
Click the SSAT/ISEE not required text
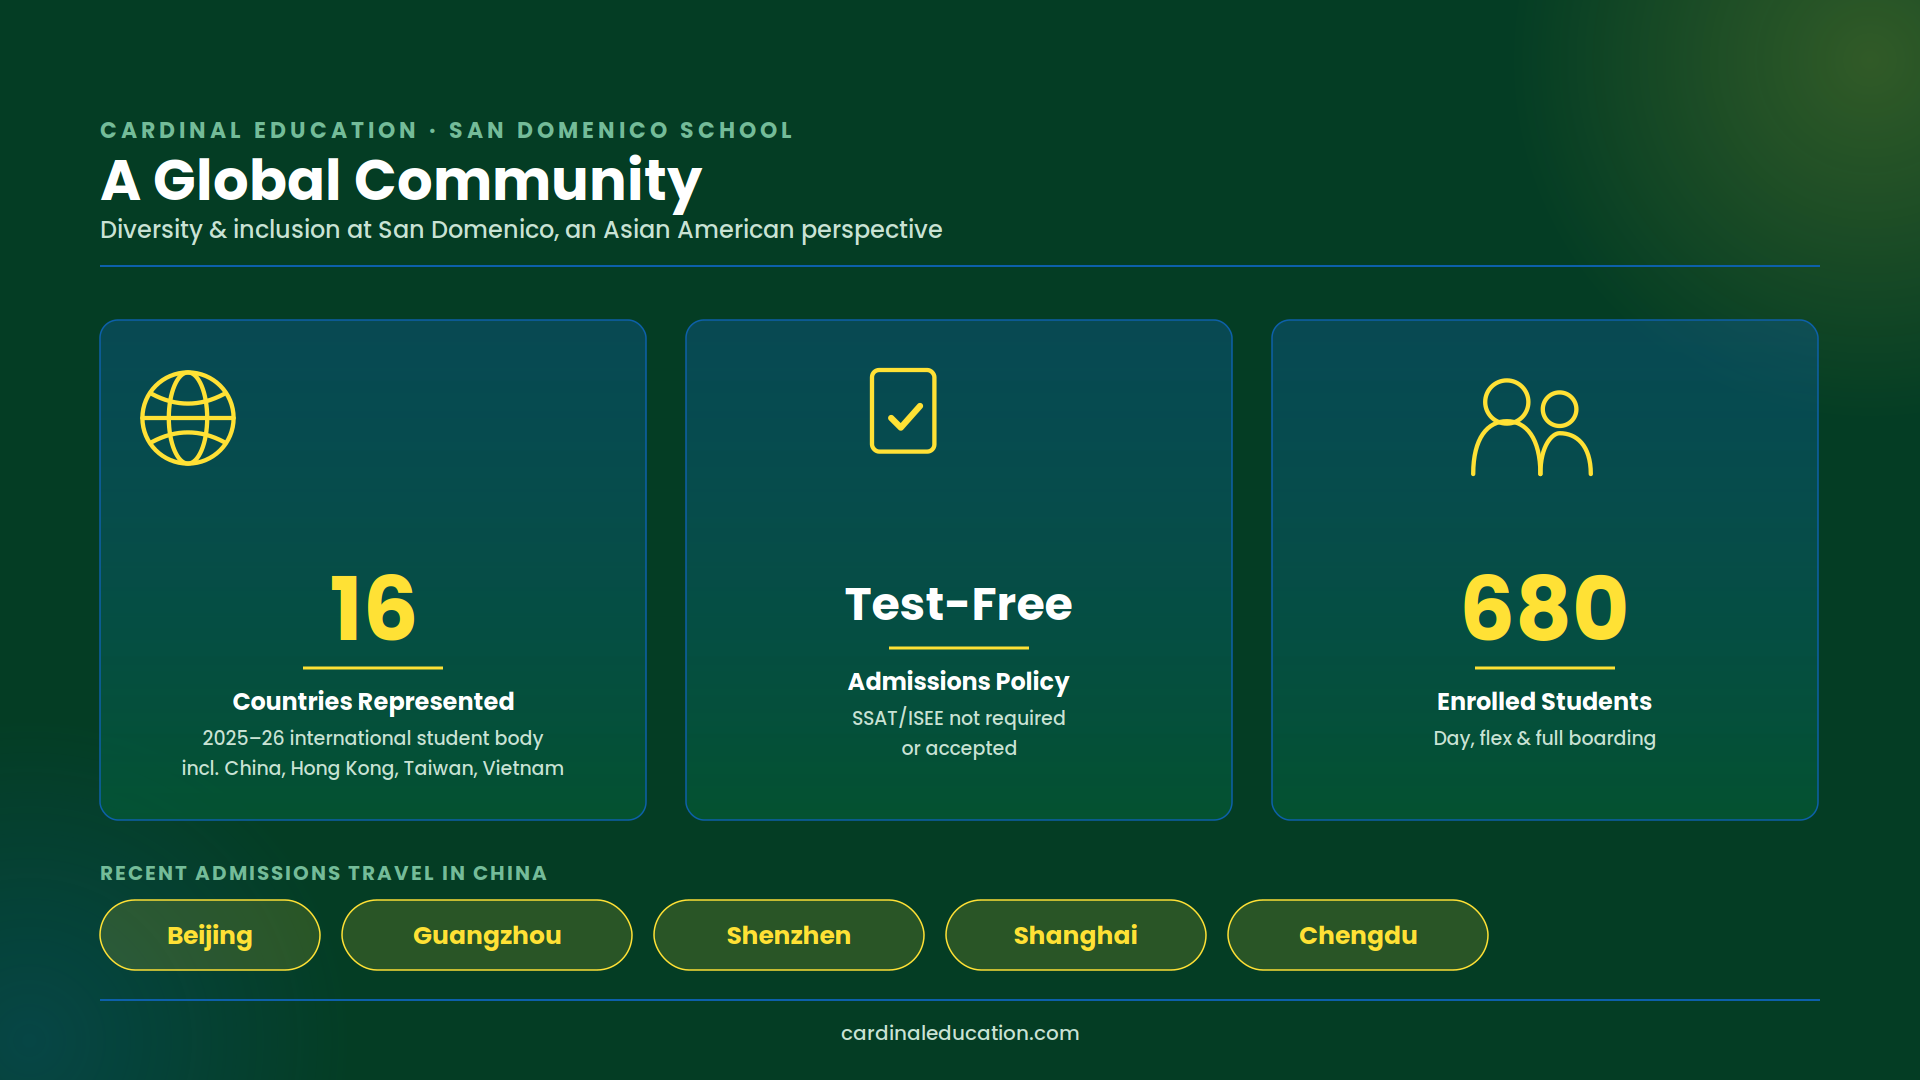pyautogui.click(x=959, y=718)
